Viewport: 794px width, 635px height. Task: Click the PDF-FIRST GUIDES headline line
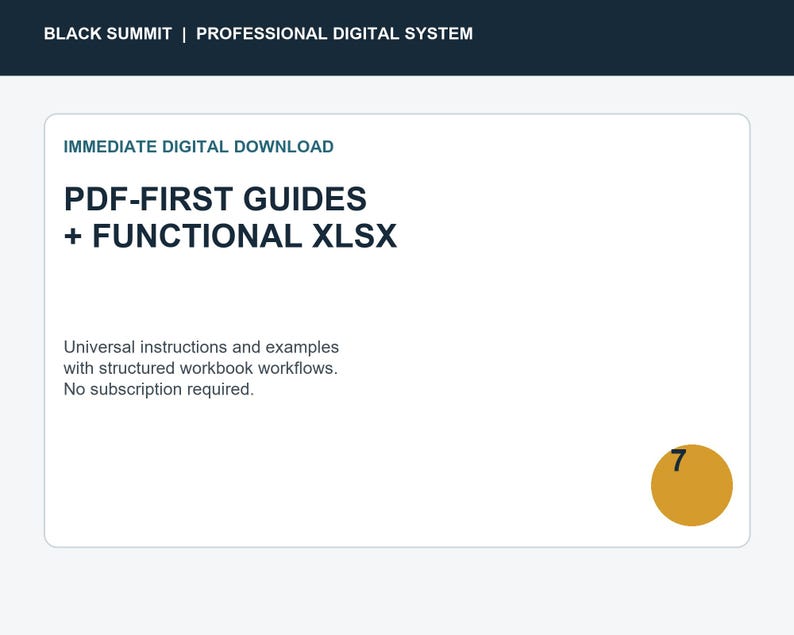[x=215, y=199]
